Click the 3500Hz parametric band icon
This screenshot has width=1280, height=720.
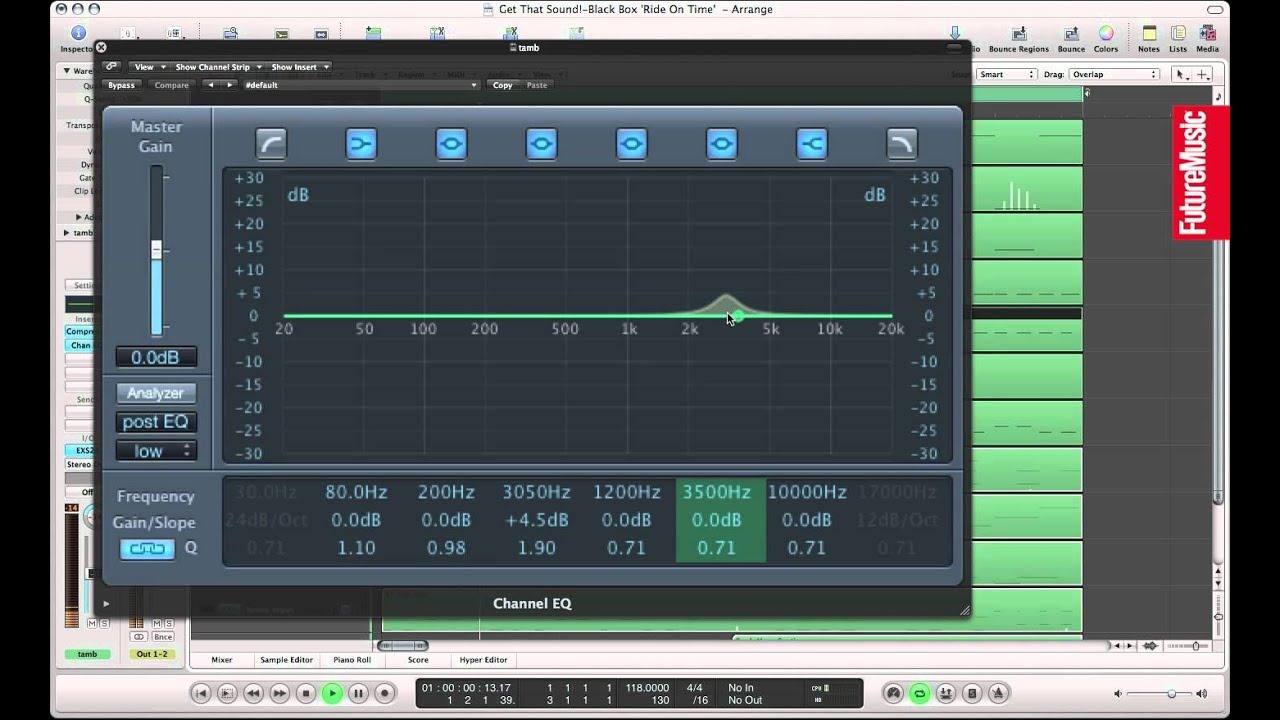721,144
